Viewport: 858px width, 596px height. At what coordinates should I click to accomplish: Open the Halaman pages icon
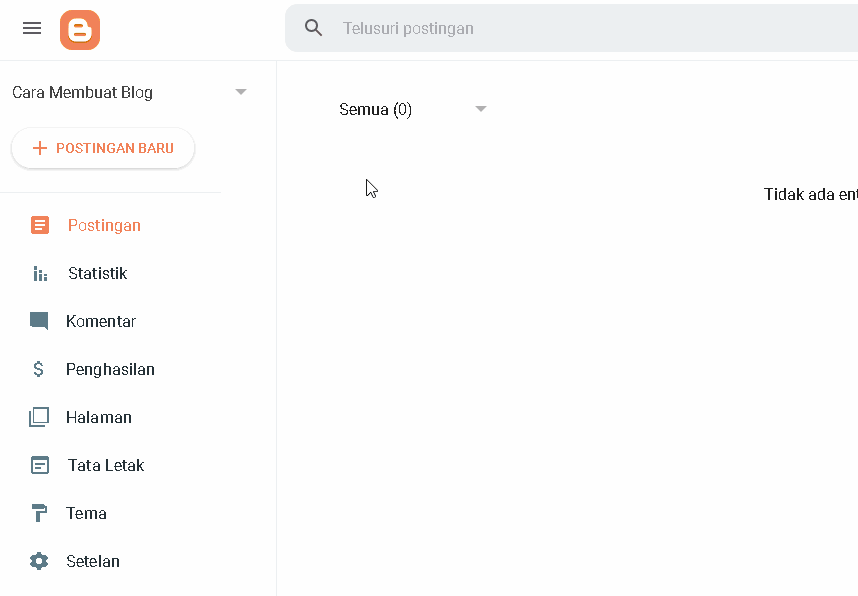pos(39,417)
